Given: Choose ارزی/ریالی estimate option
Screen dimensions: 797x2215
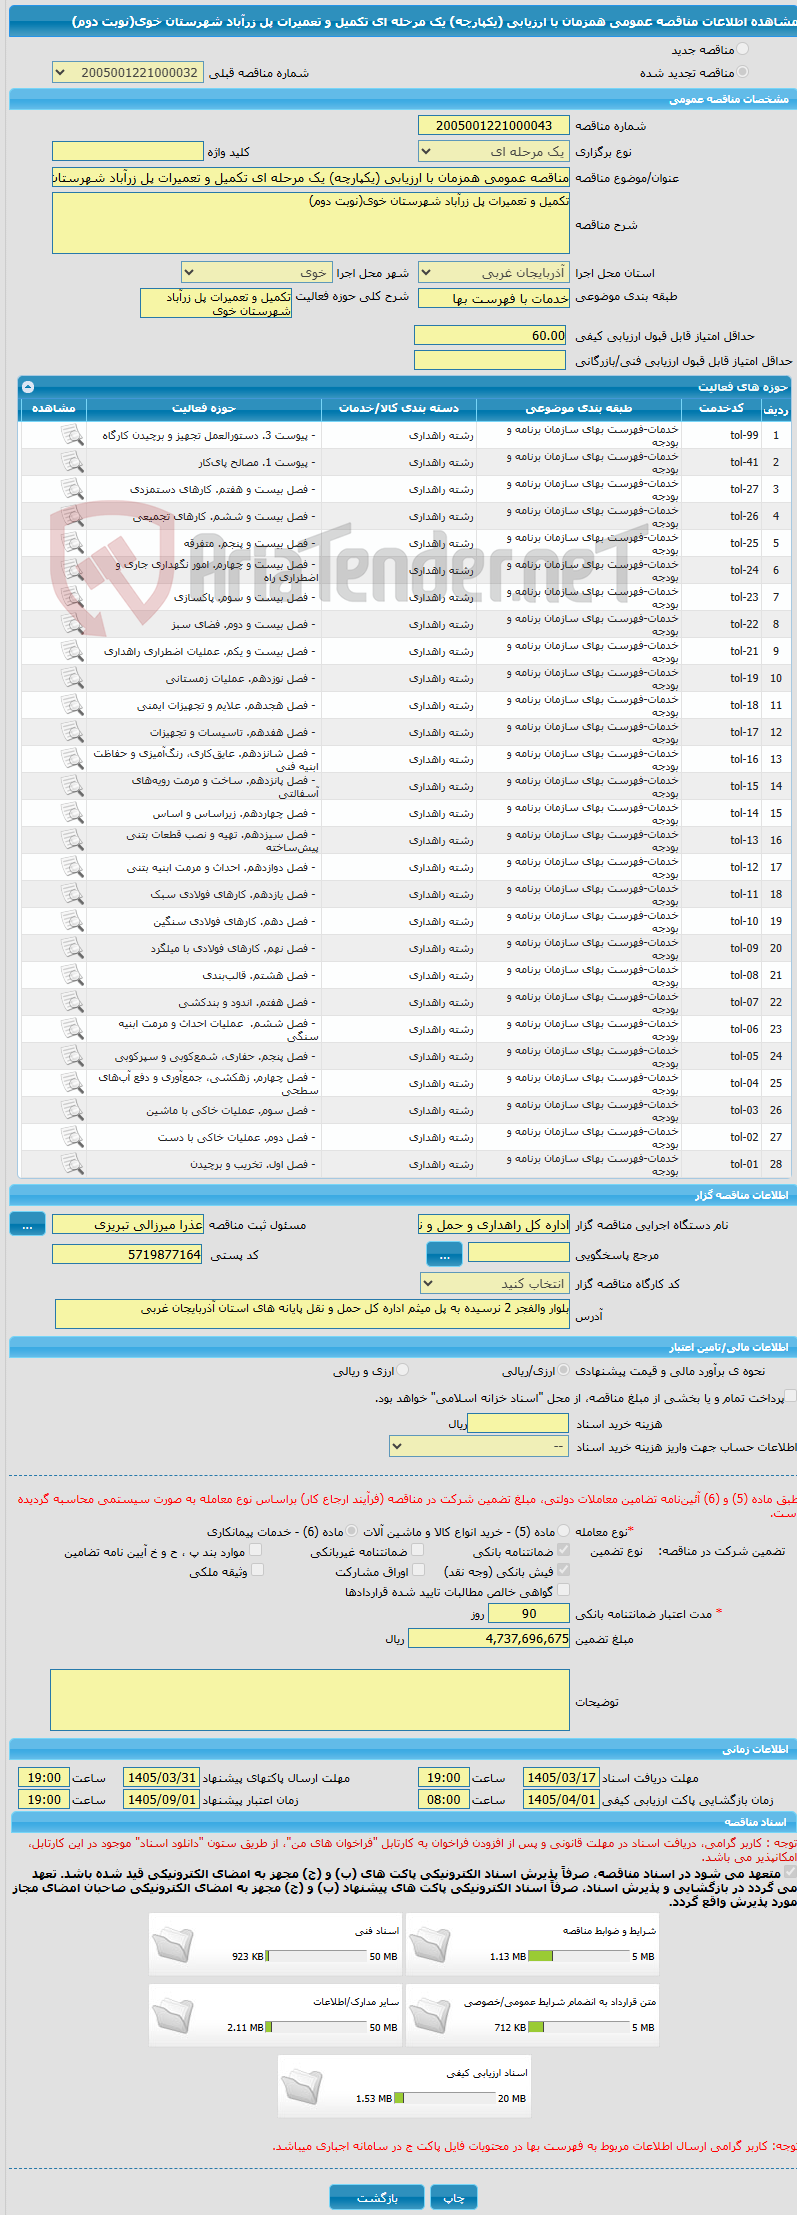Looking at the screenshot, I should pos(564,1371).
